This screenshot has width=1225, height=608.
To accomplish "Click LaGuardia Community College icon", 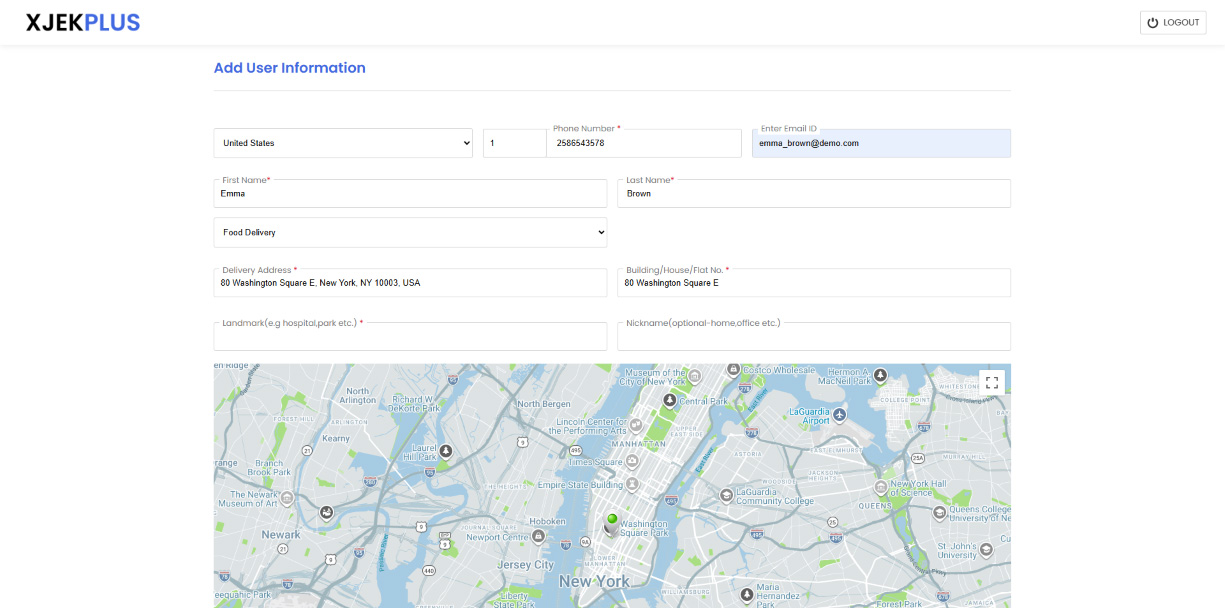I will point(727,495).
